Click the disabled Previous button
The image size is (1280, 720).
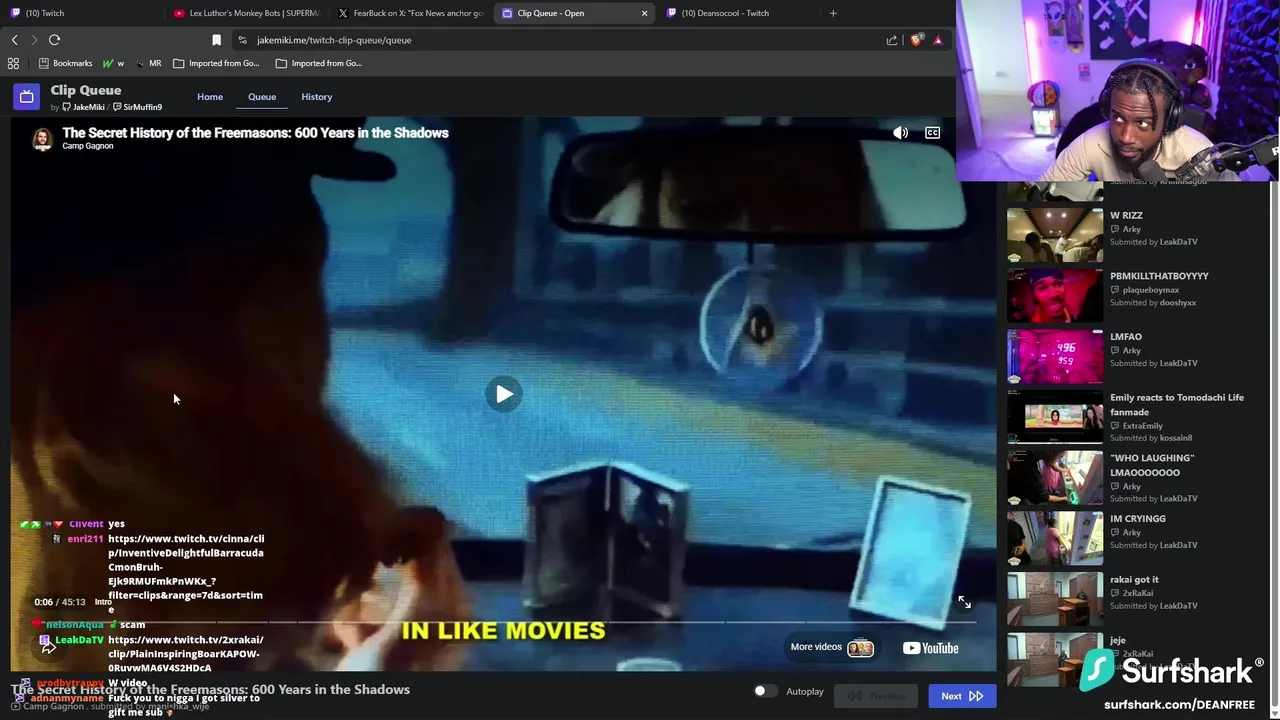coord(876,696)
